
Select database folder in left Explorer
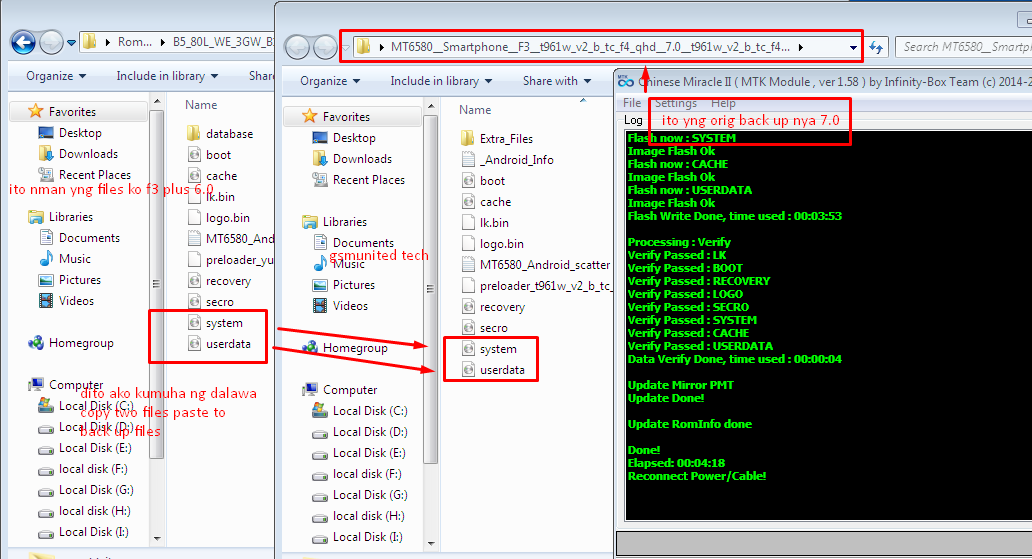(x=220, y=134)
